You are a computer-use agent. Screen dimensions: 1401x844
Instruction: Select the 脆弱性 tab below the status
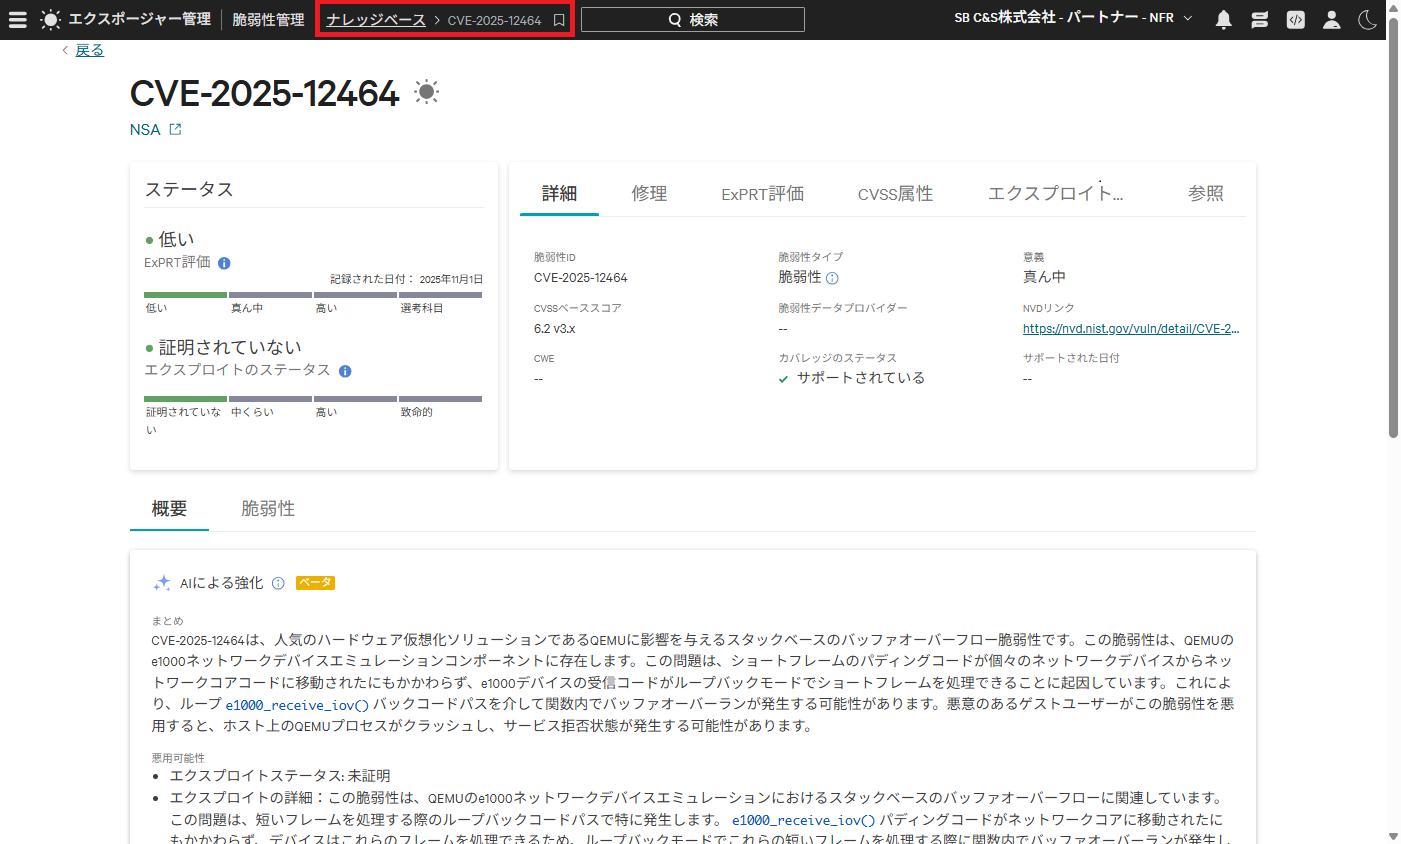pos(268,508)
